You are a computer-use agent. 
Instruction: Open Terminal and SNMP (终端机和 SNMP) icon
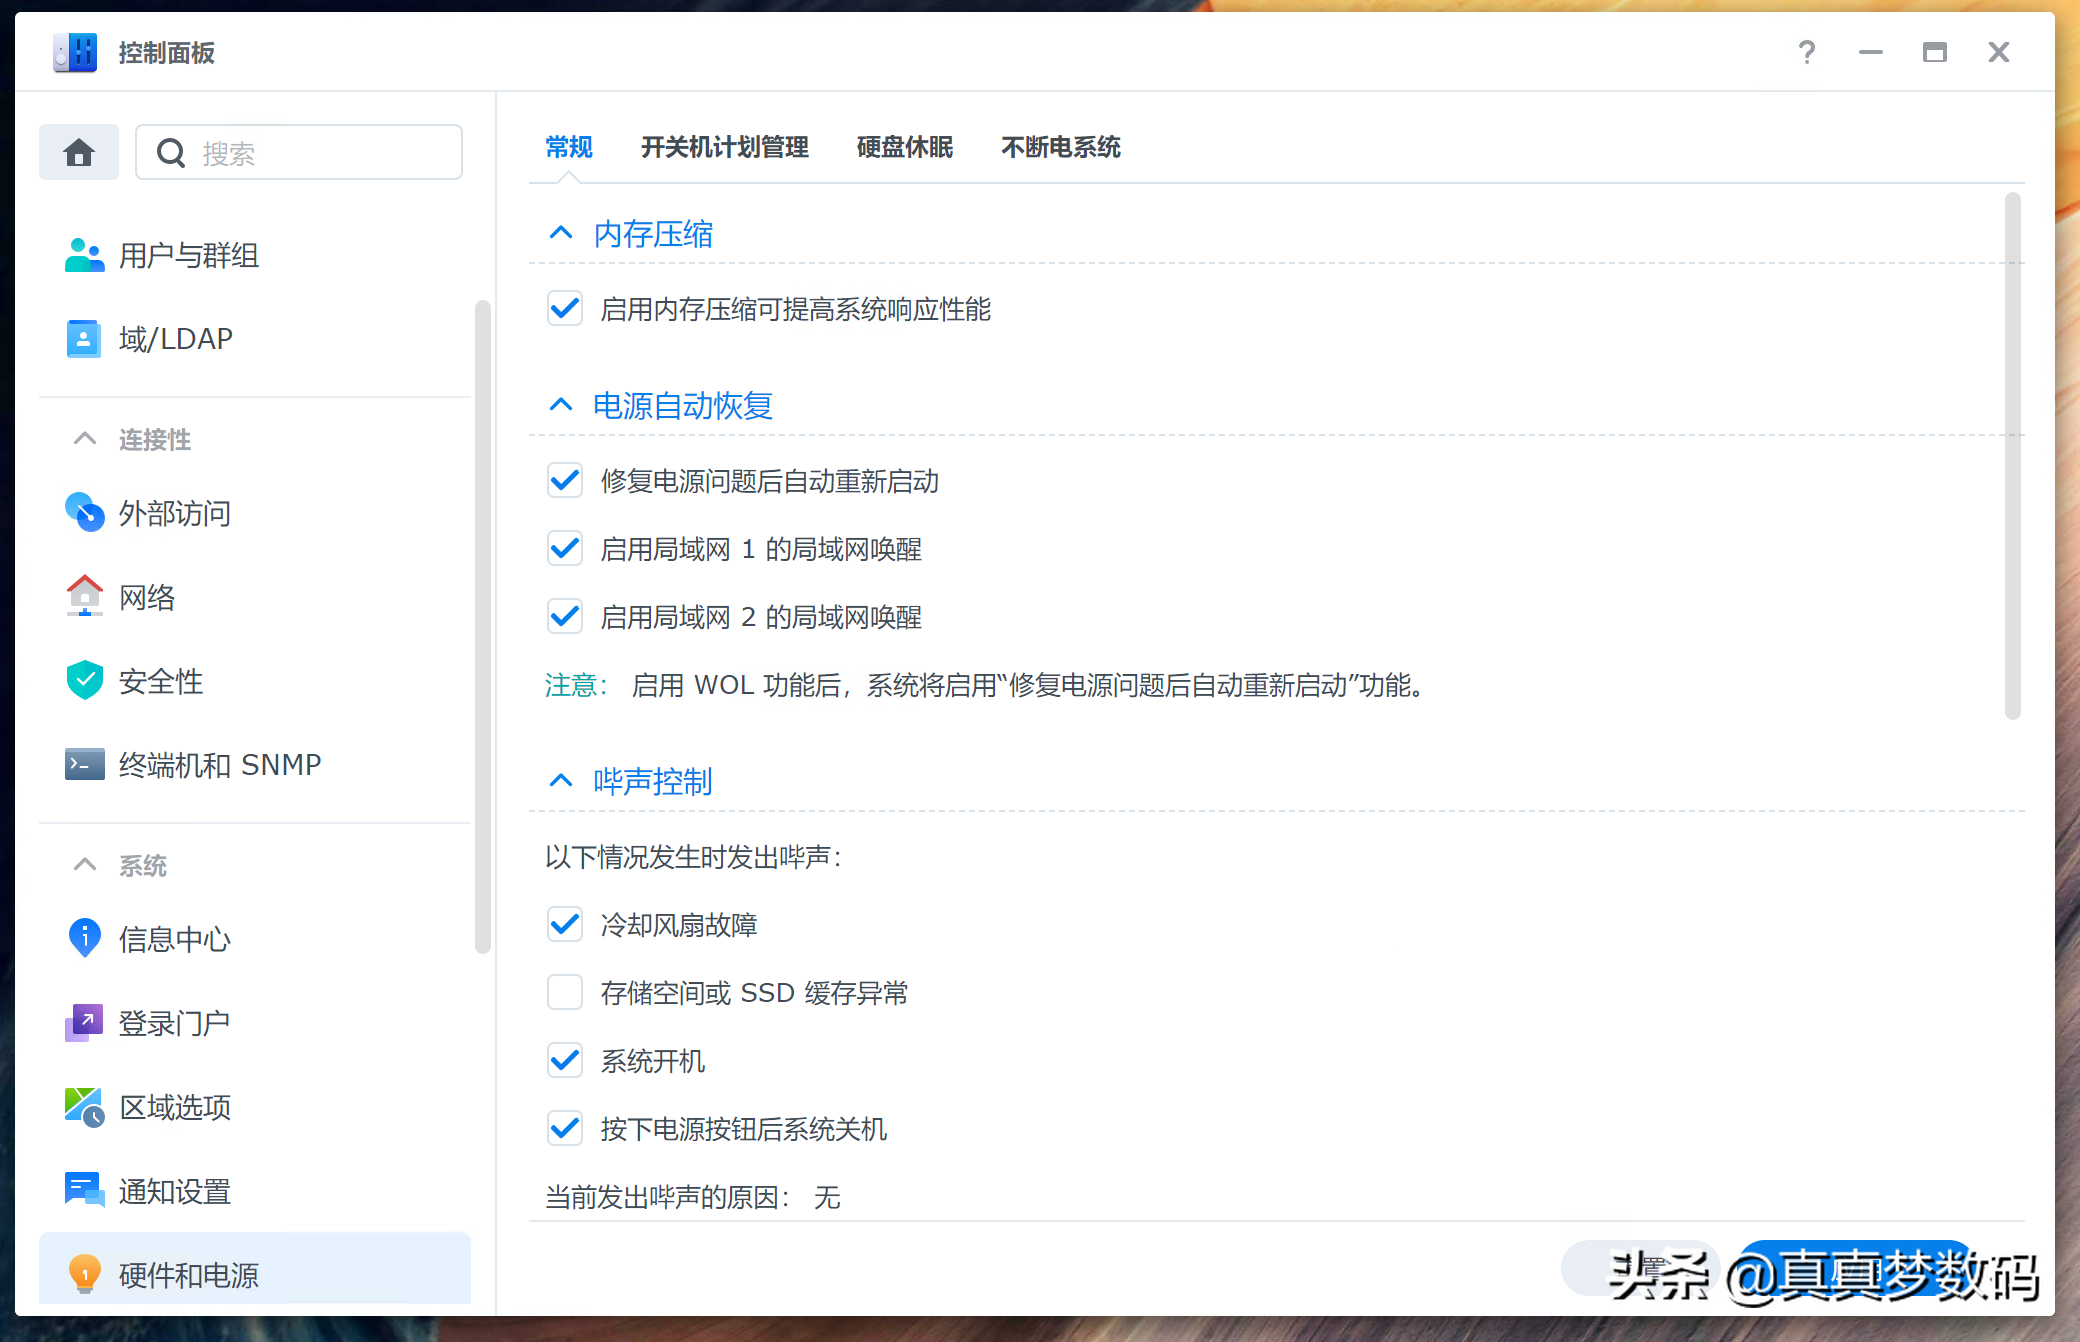[x=84, y=765]
